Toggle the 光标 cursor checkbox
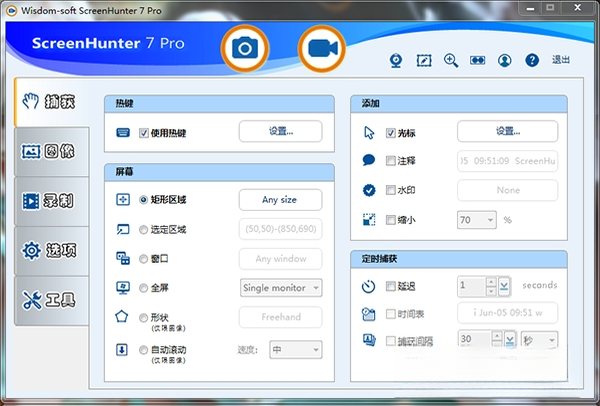This screenshot has width=600, height=406. click(391, 133)
